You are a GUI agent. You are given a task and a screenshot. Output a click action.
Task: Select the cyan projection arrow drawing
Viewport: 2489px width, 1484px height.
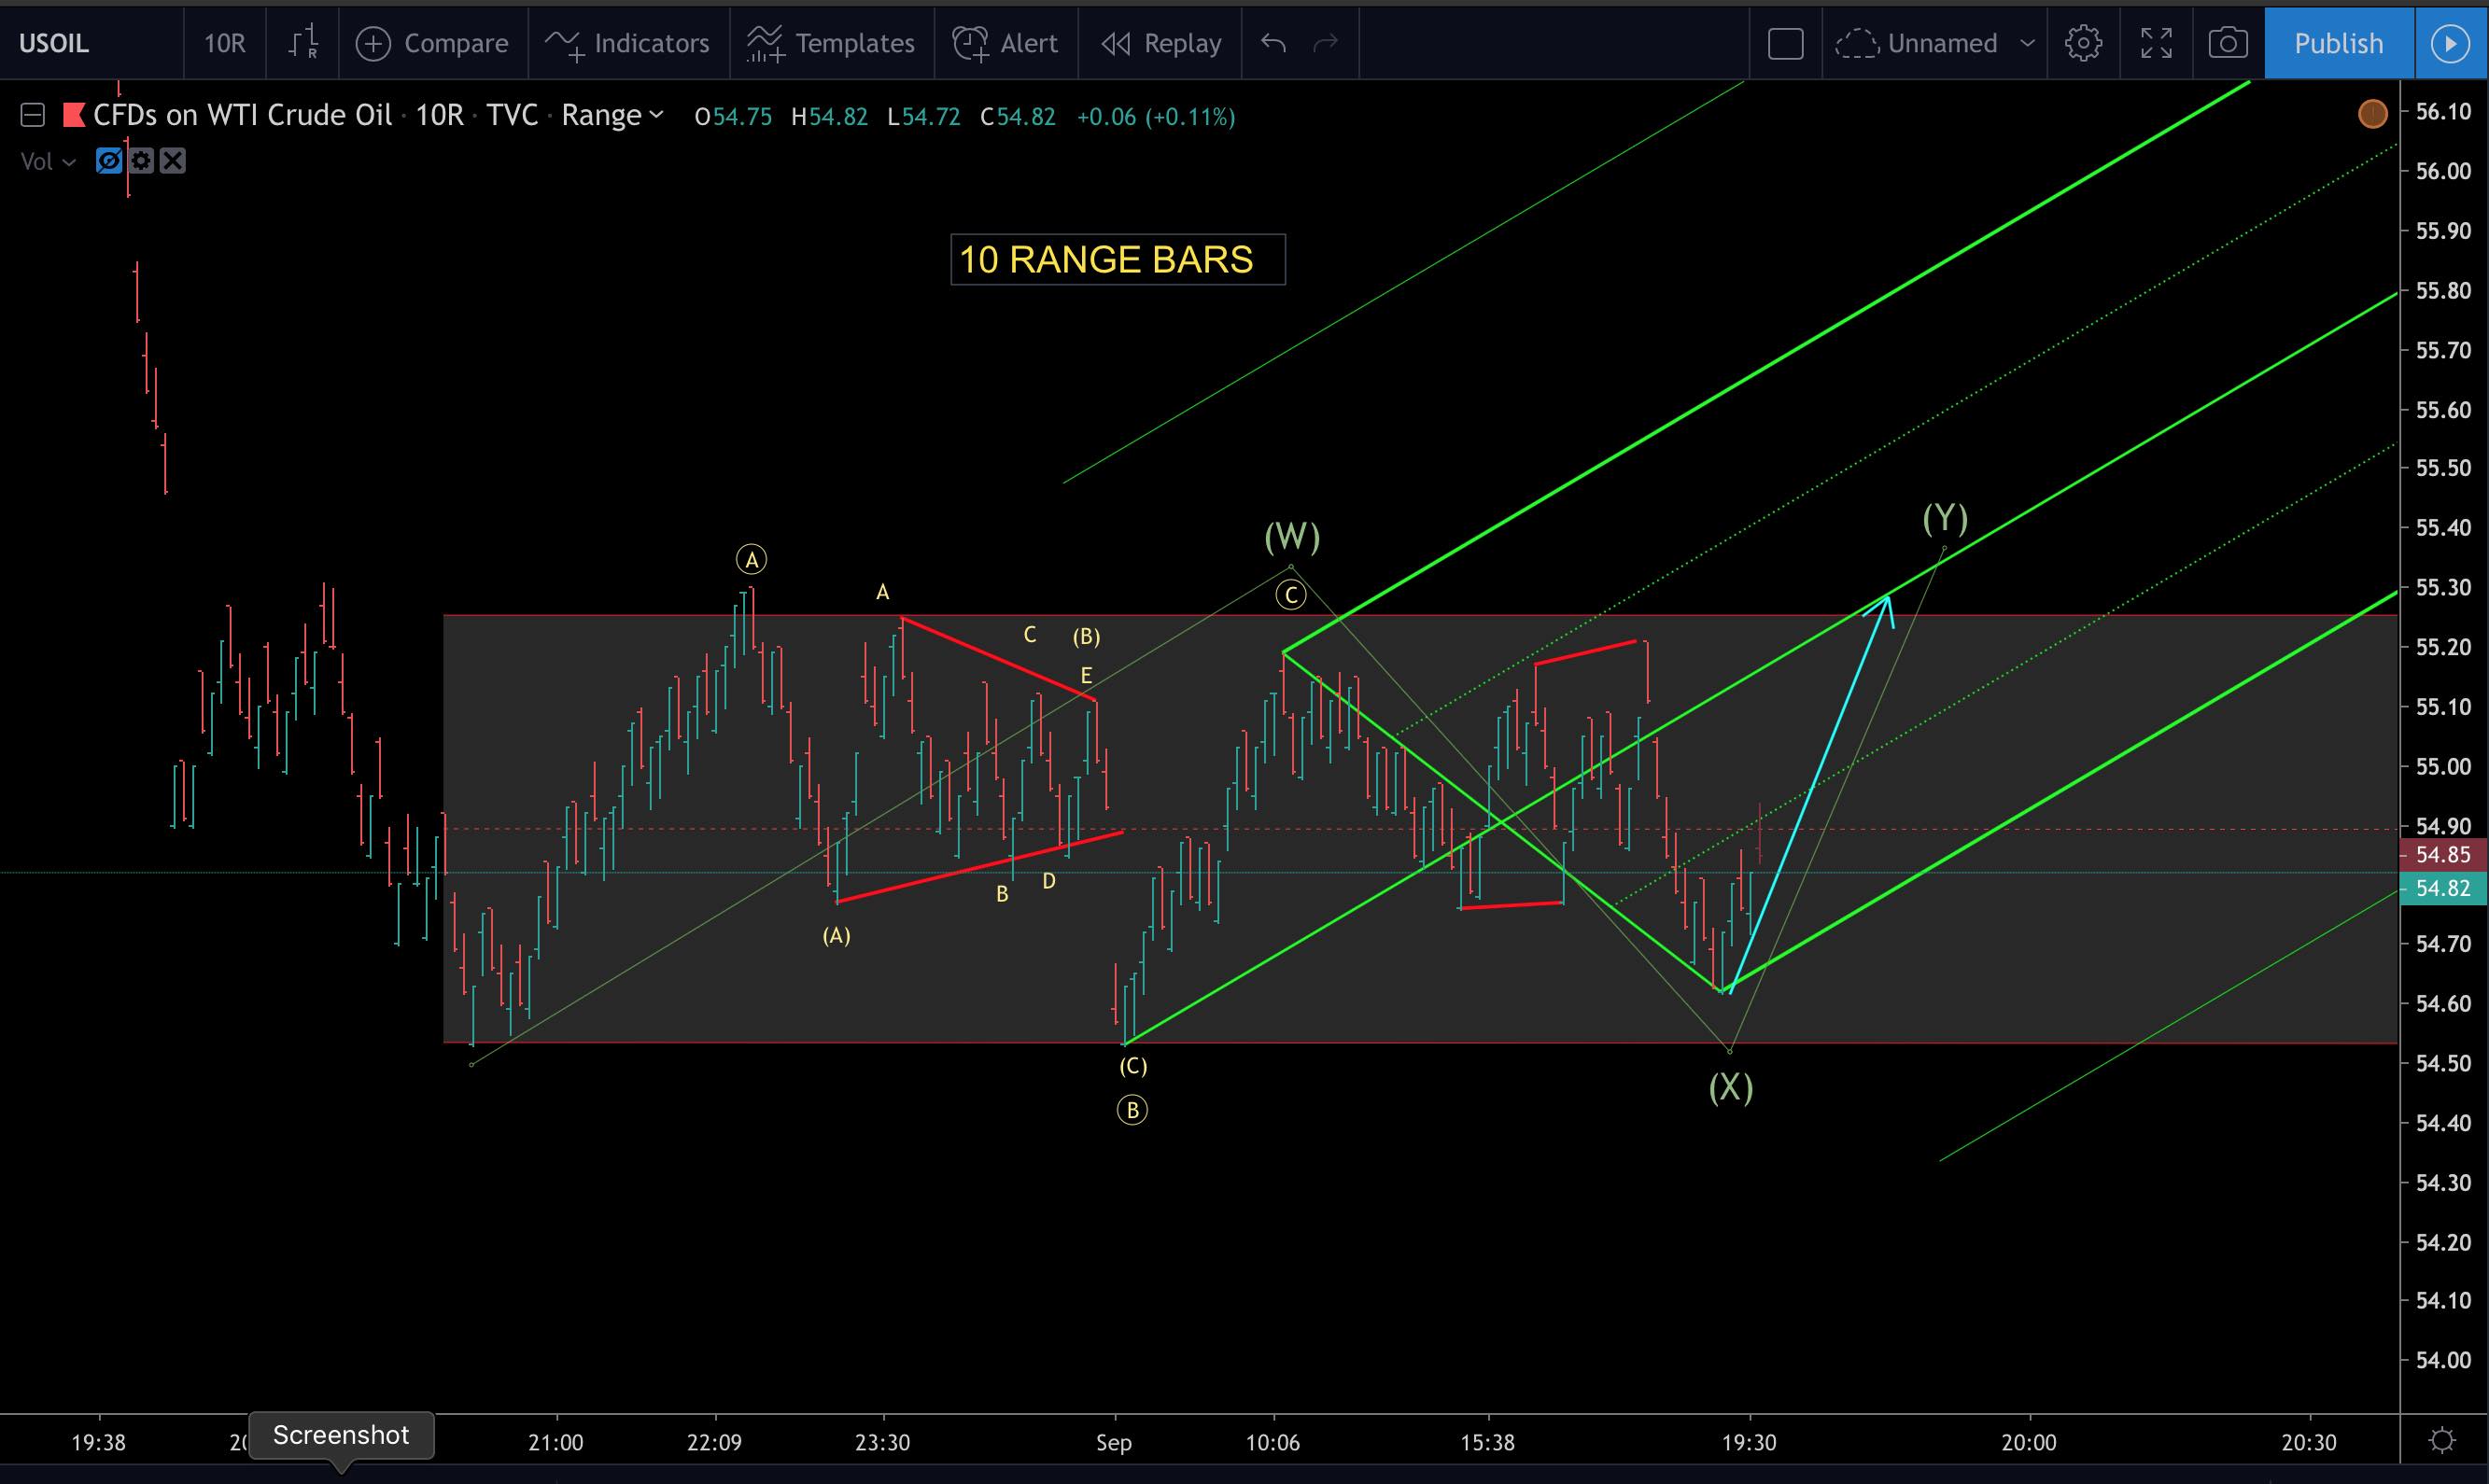tap(1810, 793)
